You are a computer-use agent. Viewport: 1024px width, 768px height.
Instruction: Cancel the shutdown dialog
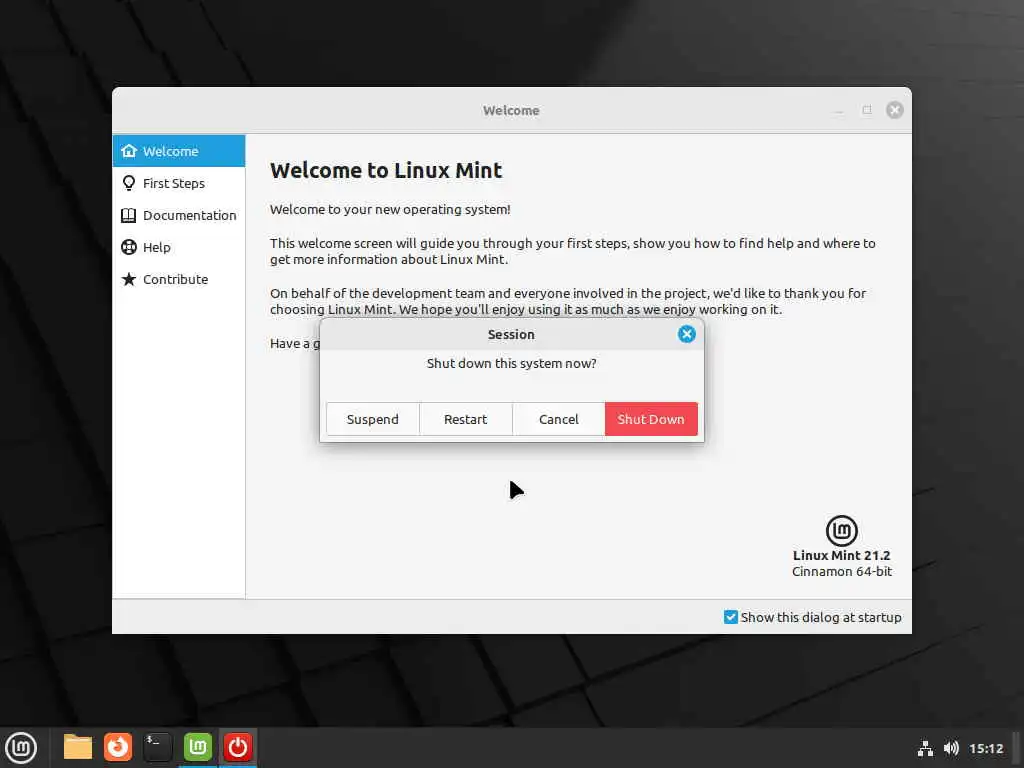[558, 419]
